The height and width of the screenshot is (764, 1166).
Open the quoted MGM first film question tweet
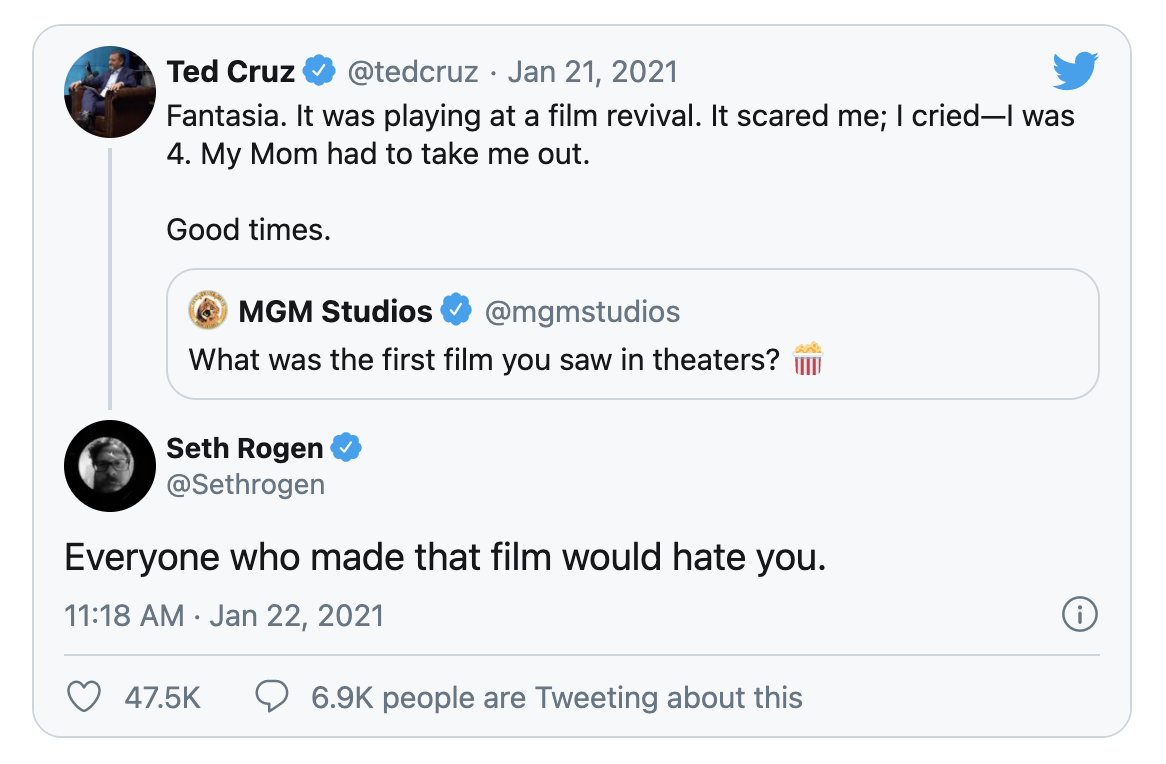632,359
